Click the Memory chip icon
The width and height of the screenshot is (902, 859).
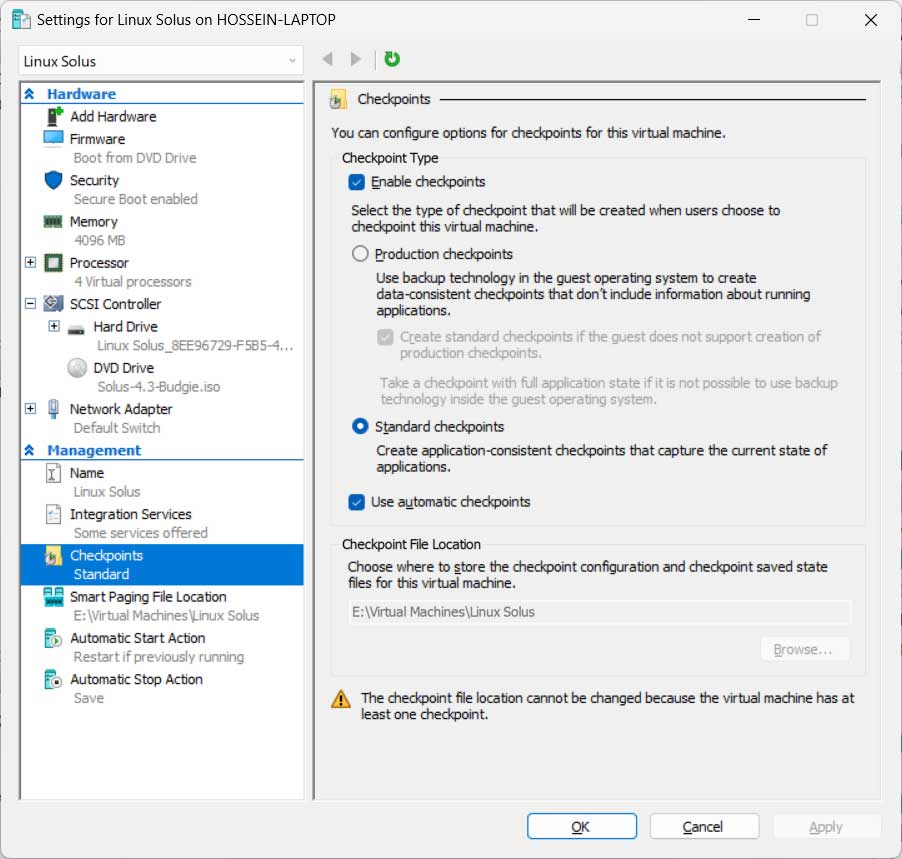53,222
